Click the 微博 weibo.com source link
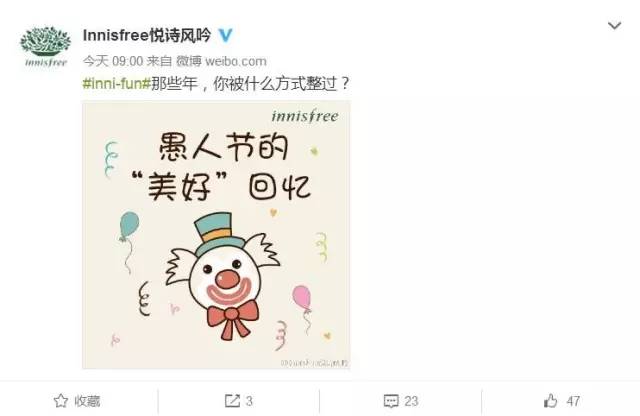 coord(221,61)
